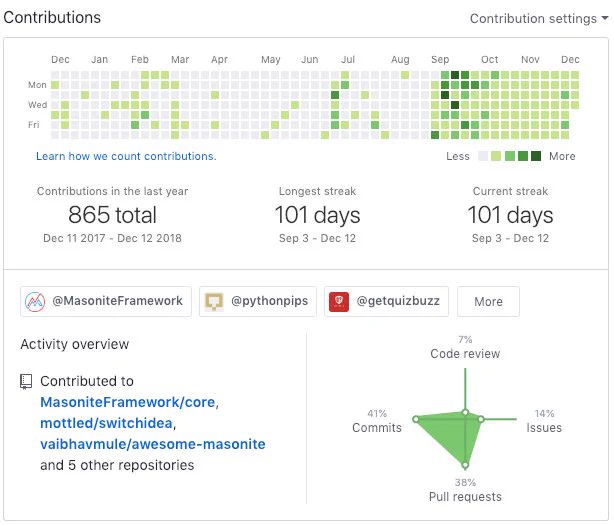The height and width of the screenshot is (525, 614).
Task: Click the 'Wed' weekday label on graph
Action: point(38,105)
